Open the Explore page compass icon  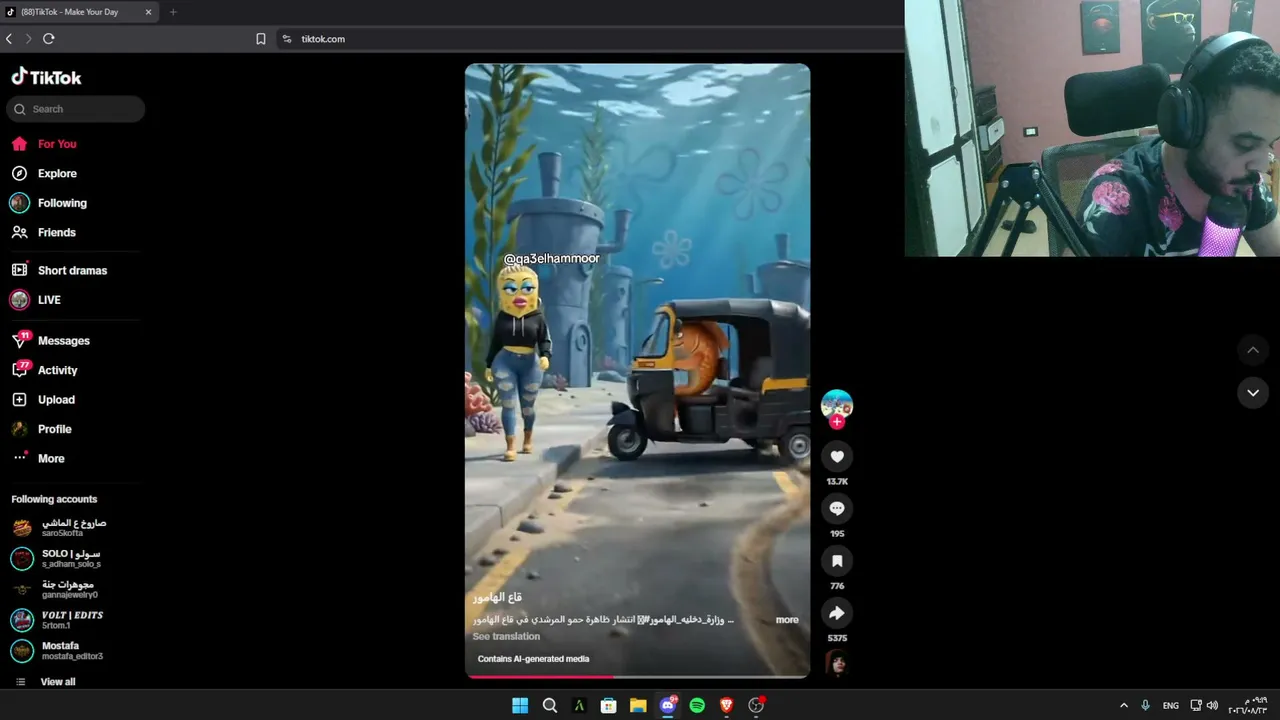tap(19, 173)
